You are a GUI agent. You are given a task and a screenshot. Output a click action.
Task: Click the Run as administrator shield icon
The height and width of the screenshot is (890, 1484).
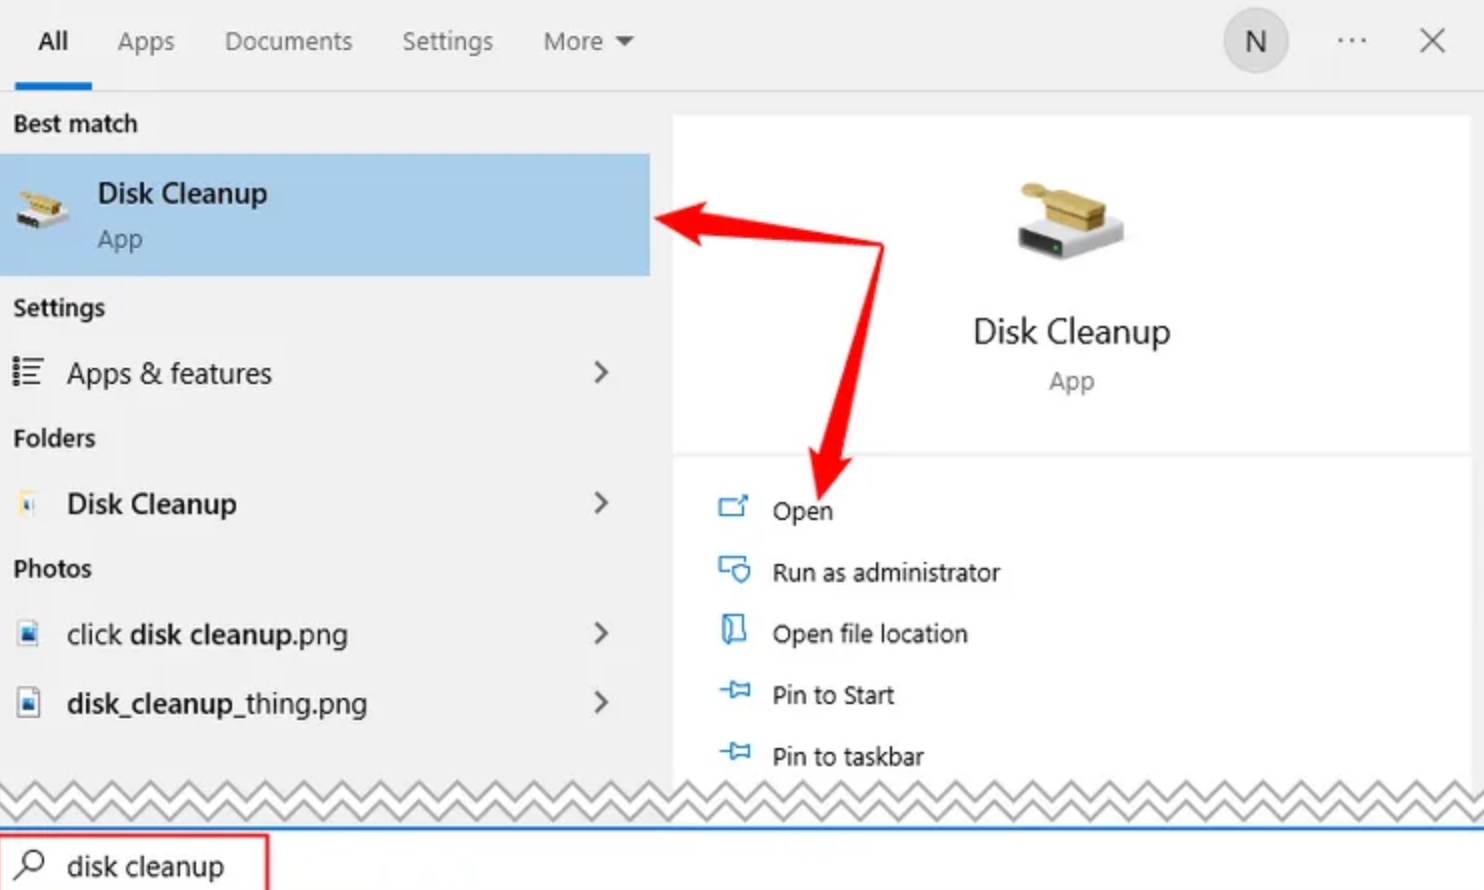tap(734, 570)
